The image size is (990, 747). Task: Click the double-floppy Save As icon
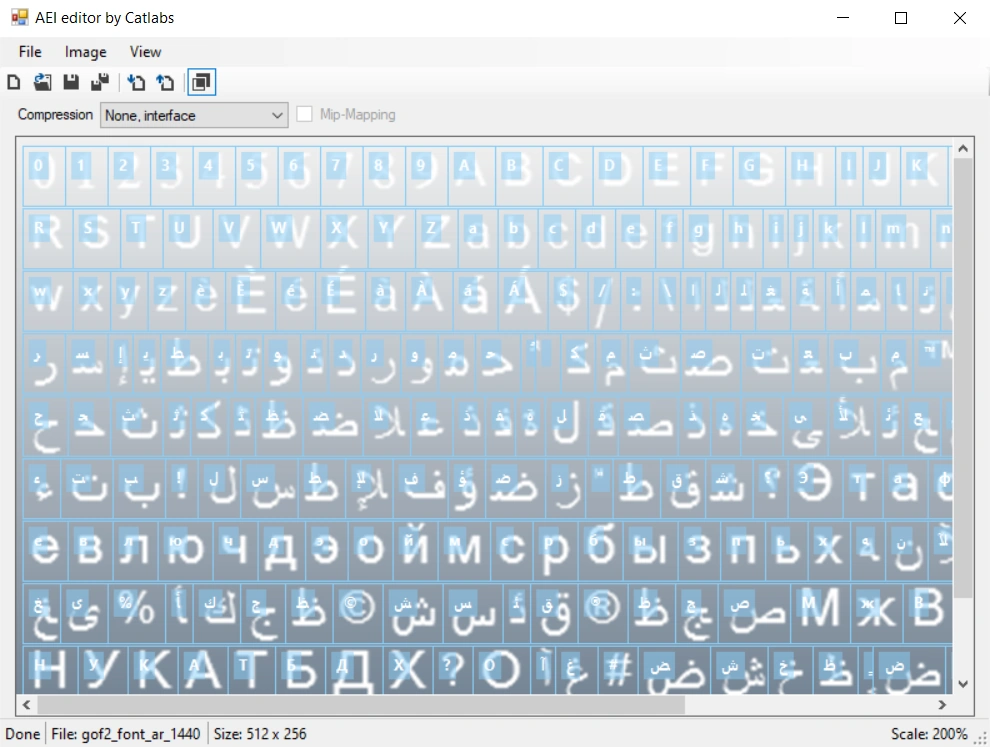(100, 82)
